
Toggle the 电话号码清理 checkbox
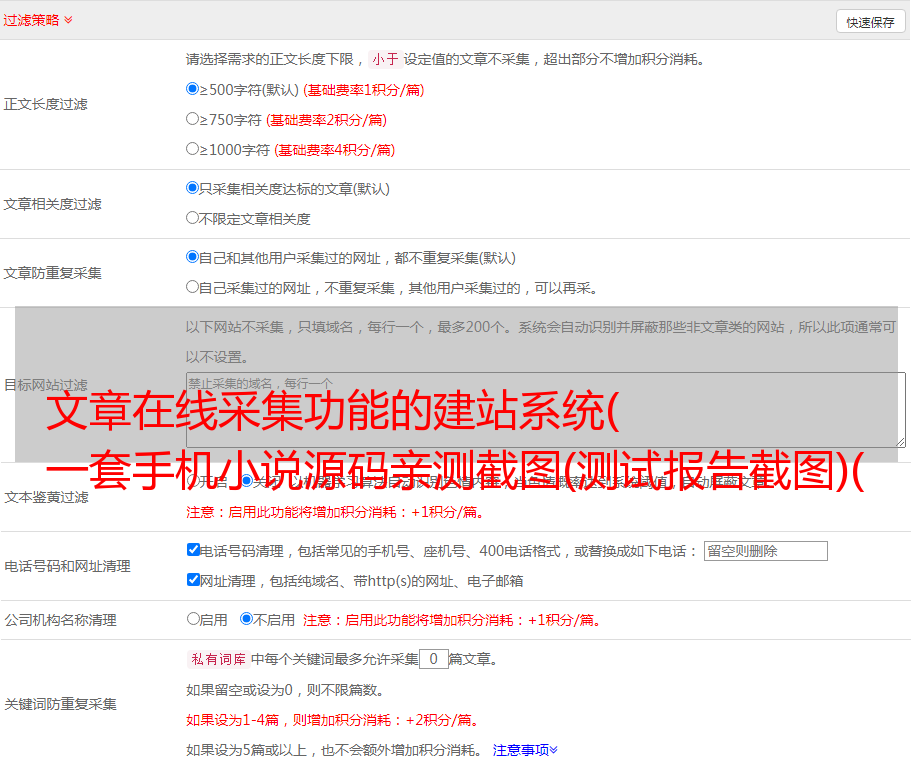pos(194,550)
